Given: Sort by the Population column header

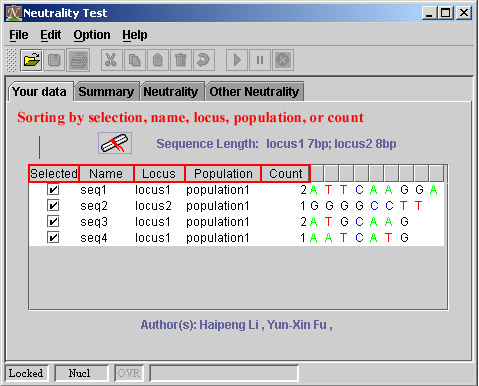Looking at the screenshot, I should (x=223, y=174).
